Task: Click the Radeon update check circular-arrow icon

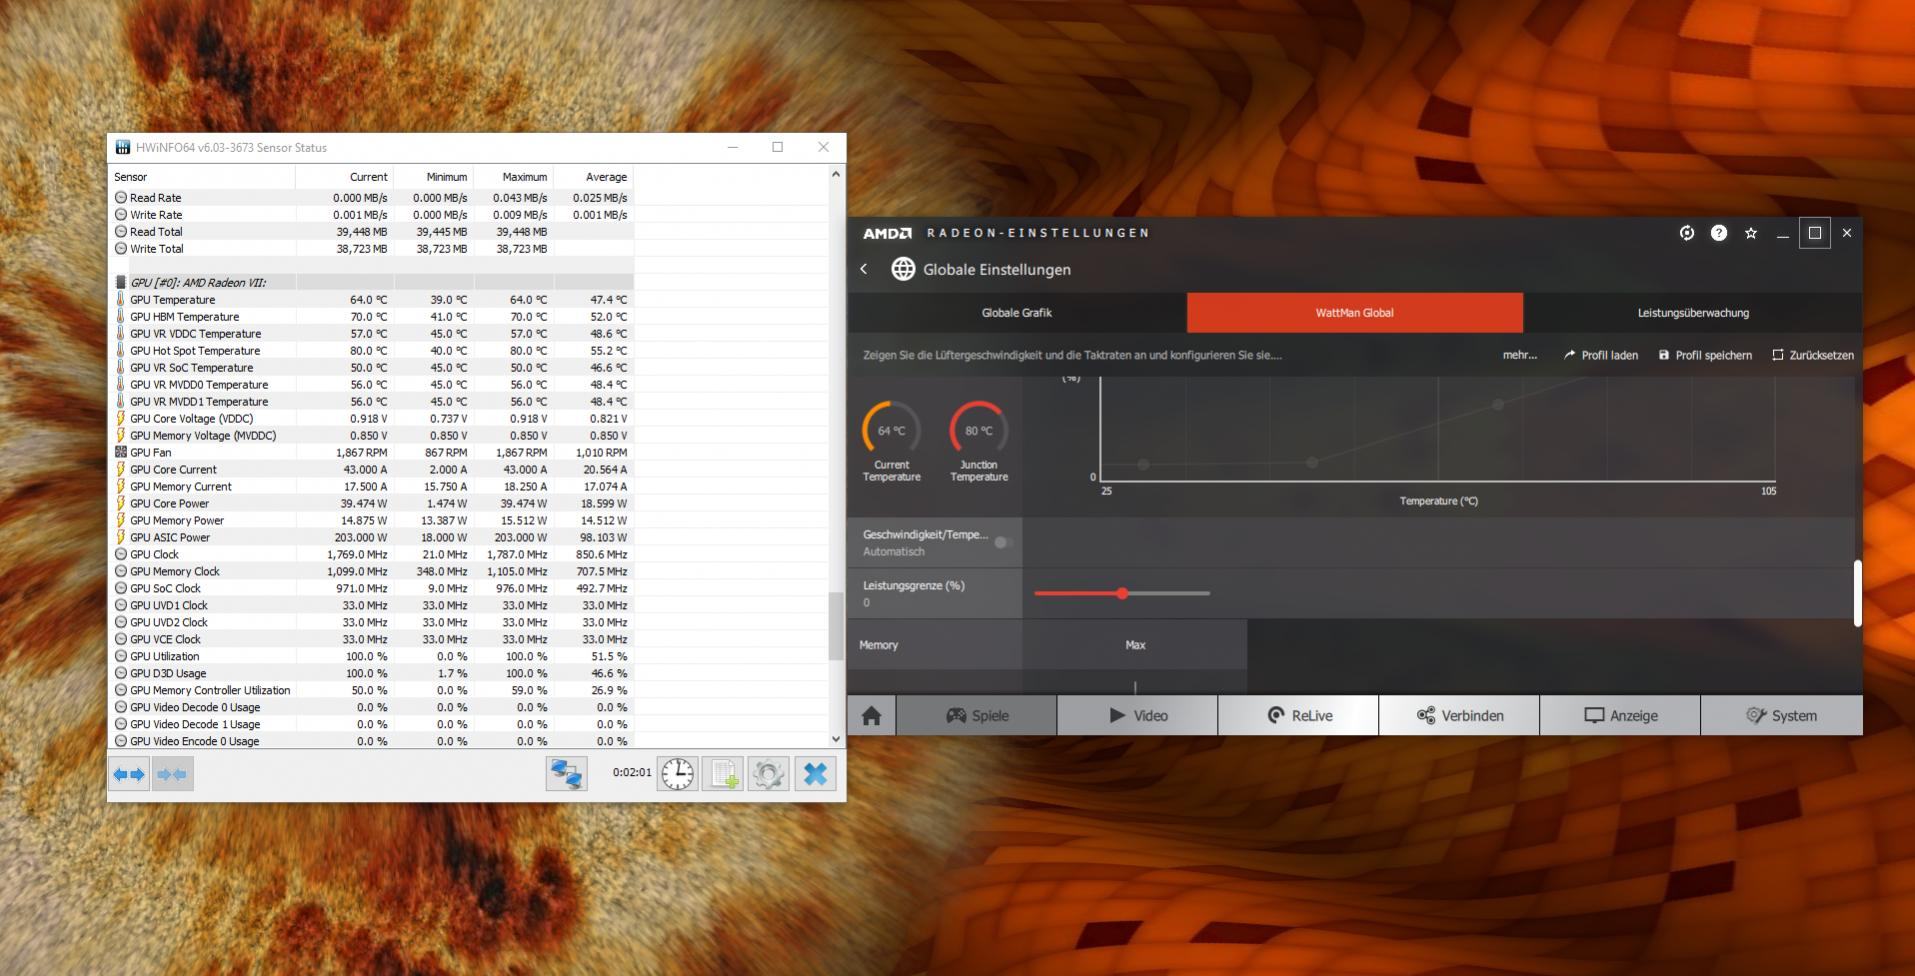Action: pos(1687,233)
